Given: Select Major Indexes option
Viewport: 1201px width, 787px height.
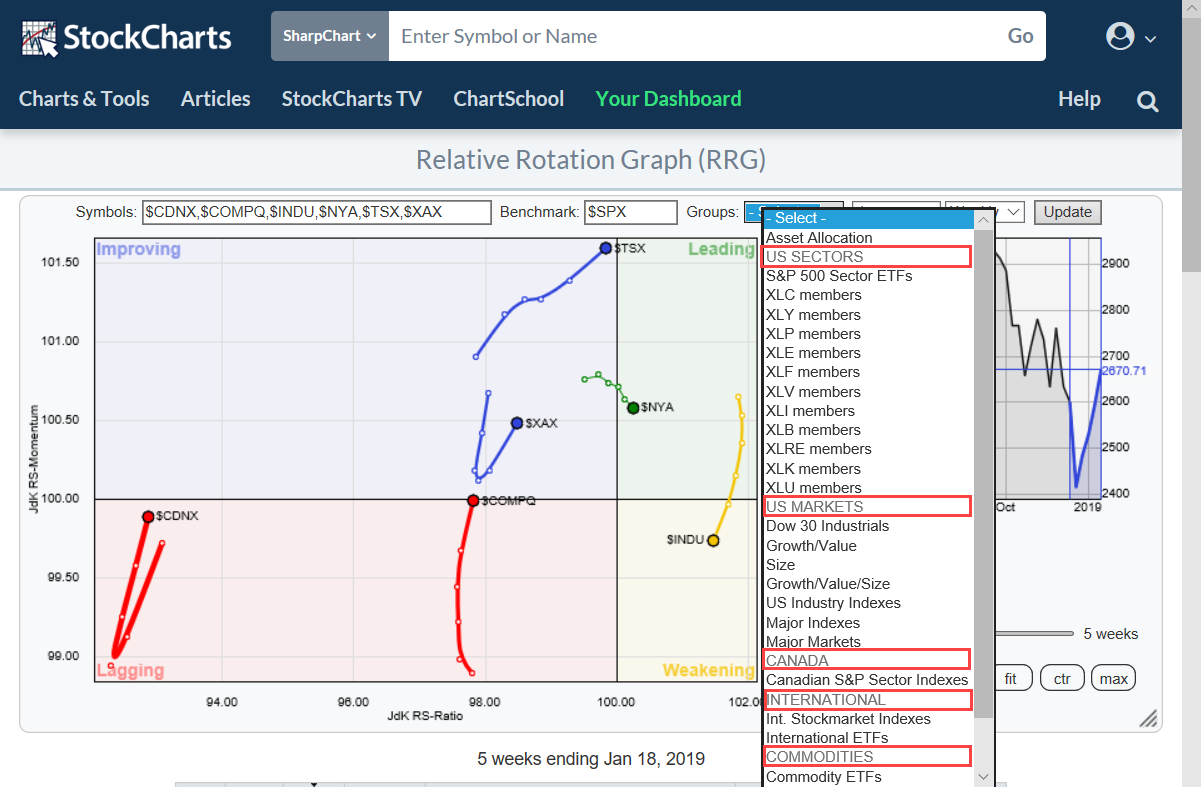Looking at the screenshot, I should pos(867,623).
